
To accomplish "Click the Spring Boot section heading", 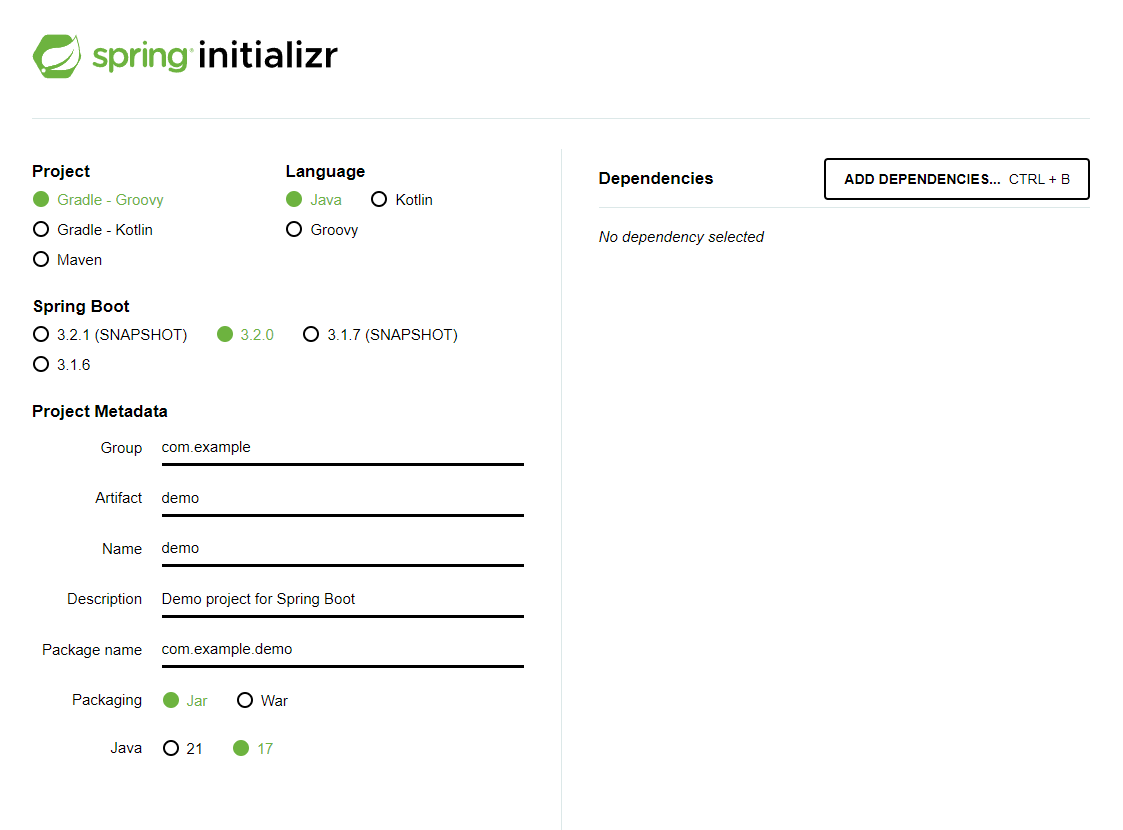I will [81, 307].
